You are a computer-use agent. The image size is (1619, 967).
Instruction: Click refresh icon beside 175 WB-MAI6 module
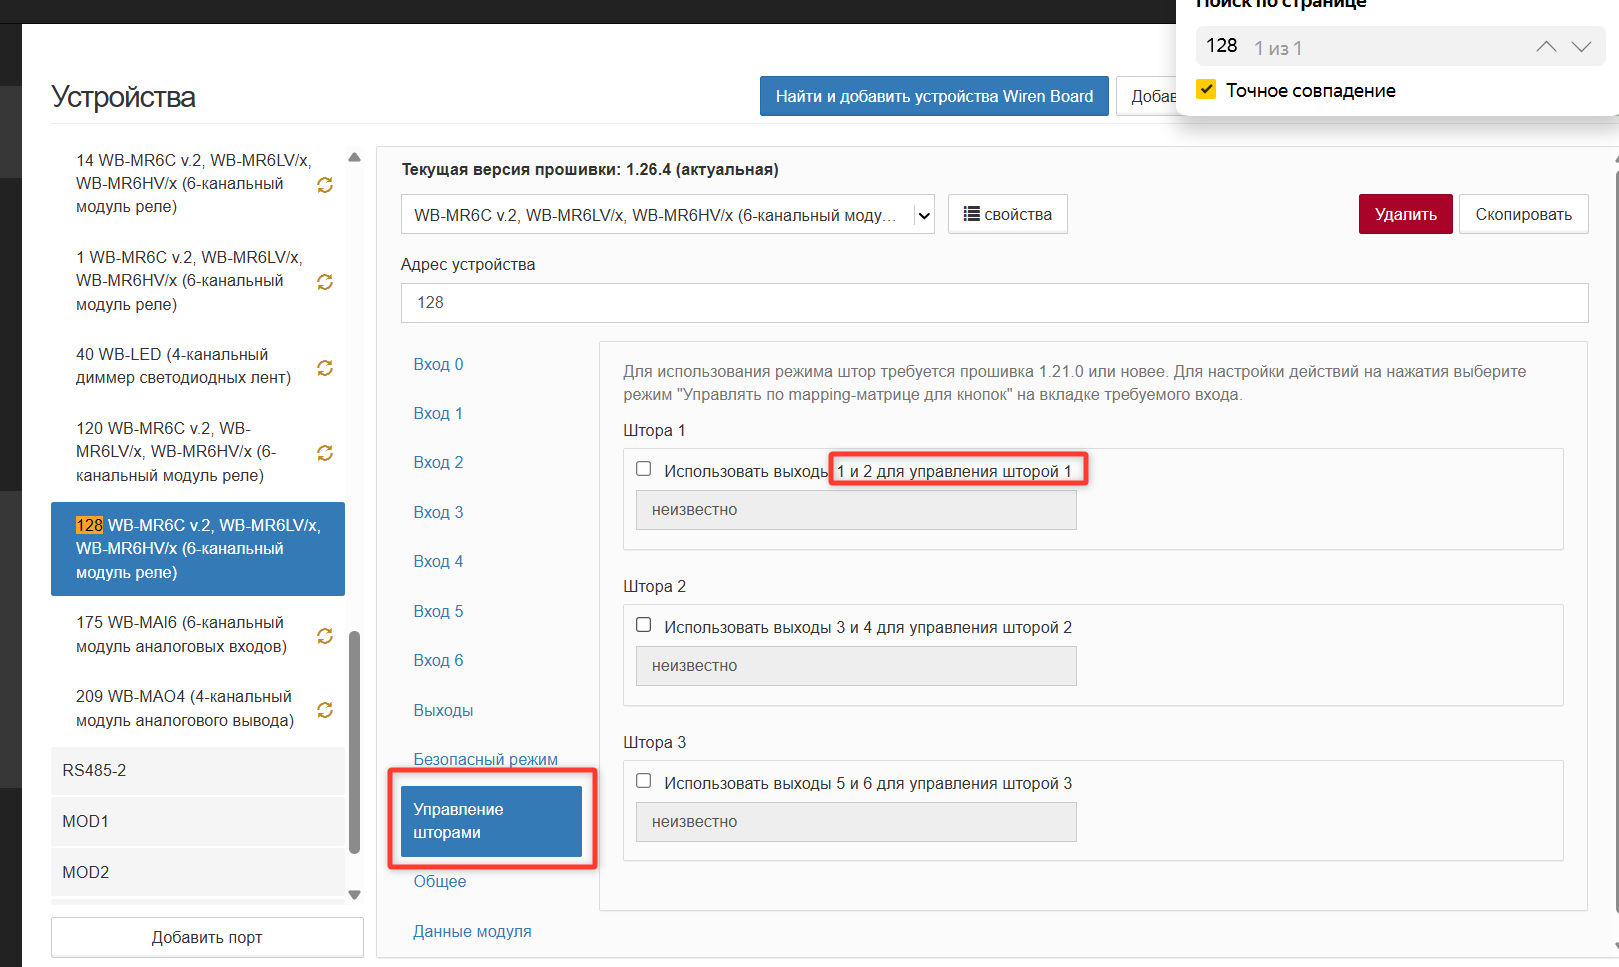tap(325, 636)
